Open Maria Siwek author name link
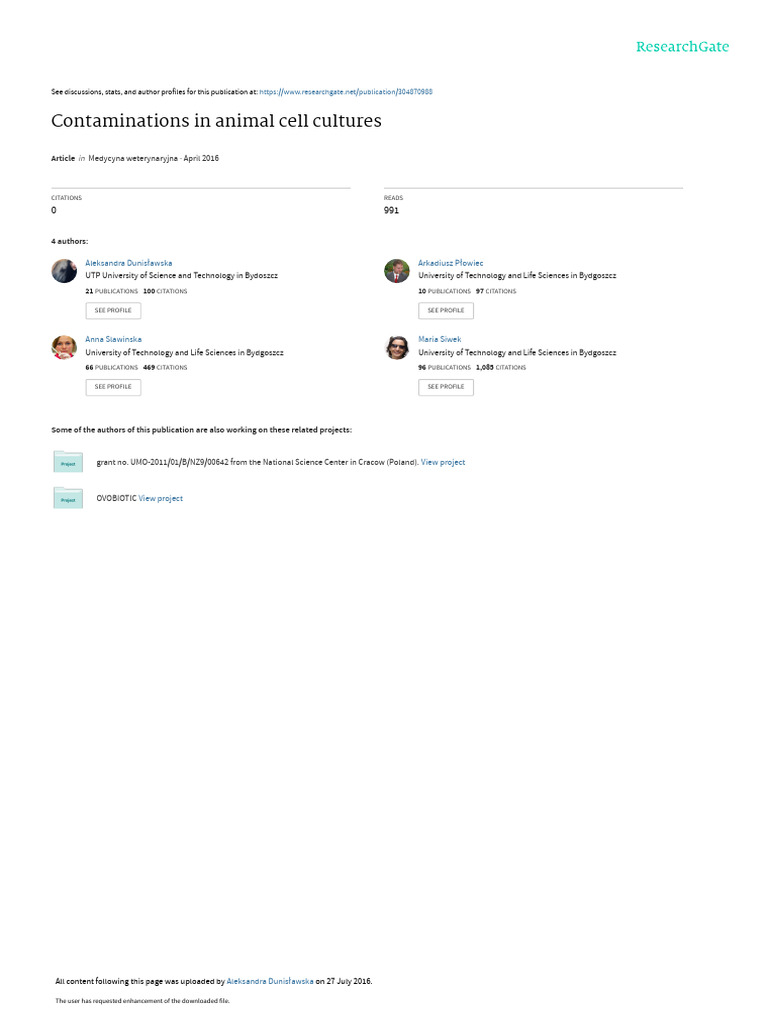This screenshot has width=768, height=1024. point(440,340)
